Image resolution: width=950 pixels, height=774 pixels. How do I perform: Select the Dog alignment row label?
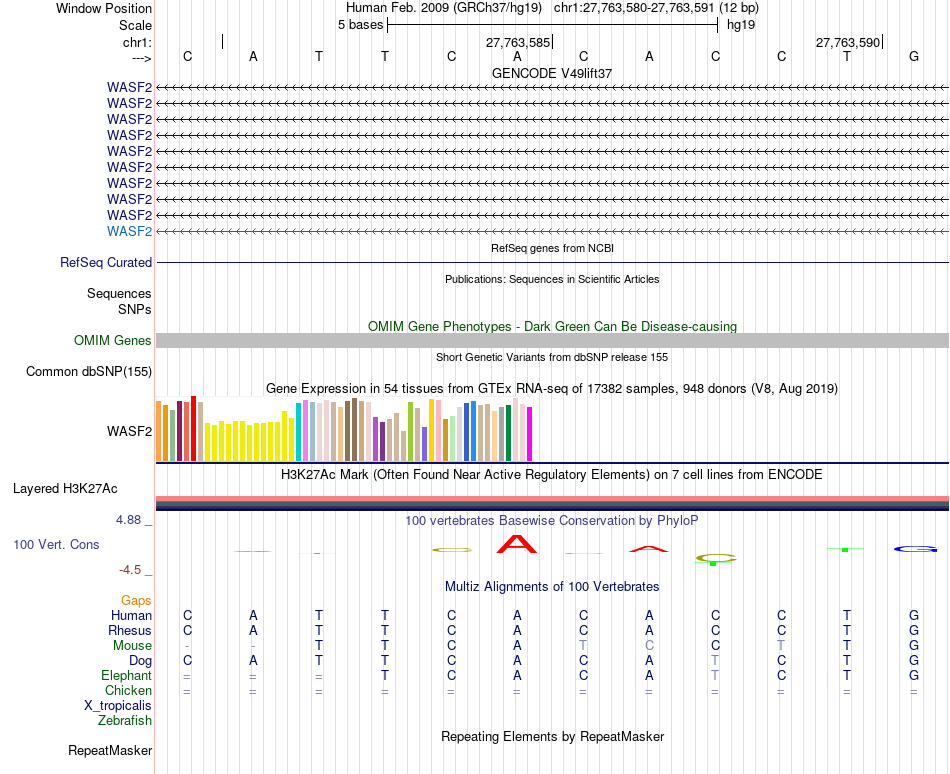tap(141, 661)
